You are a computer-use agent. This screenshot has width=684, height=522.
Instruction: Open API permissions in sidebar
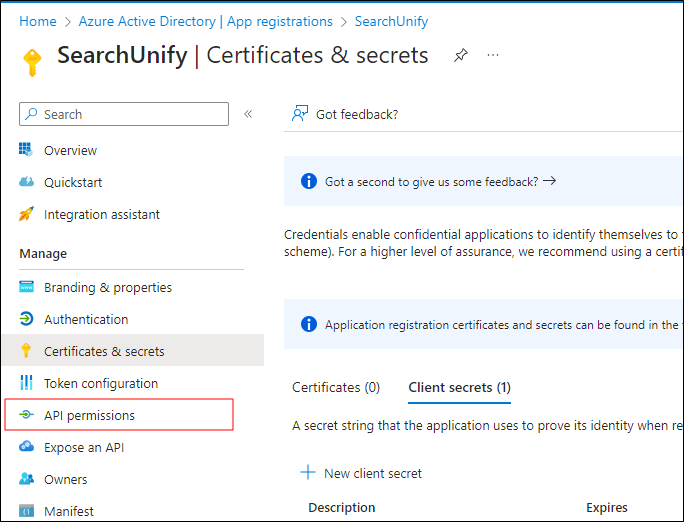pos(89,415)
